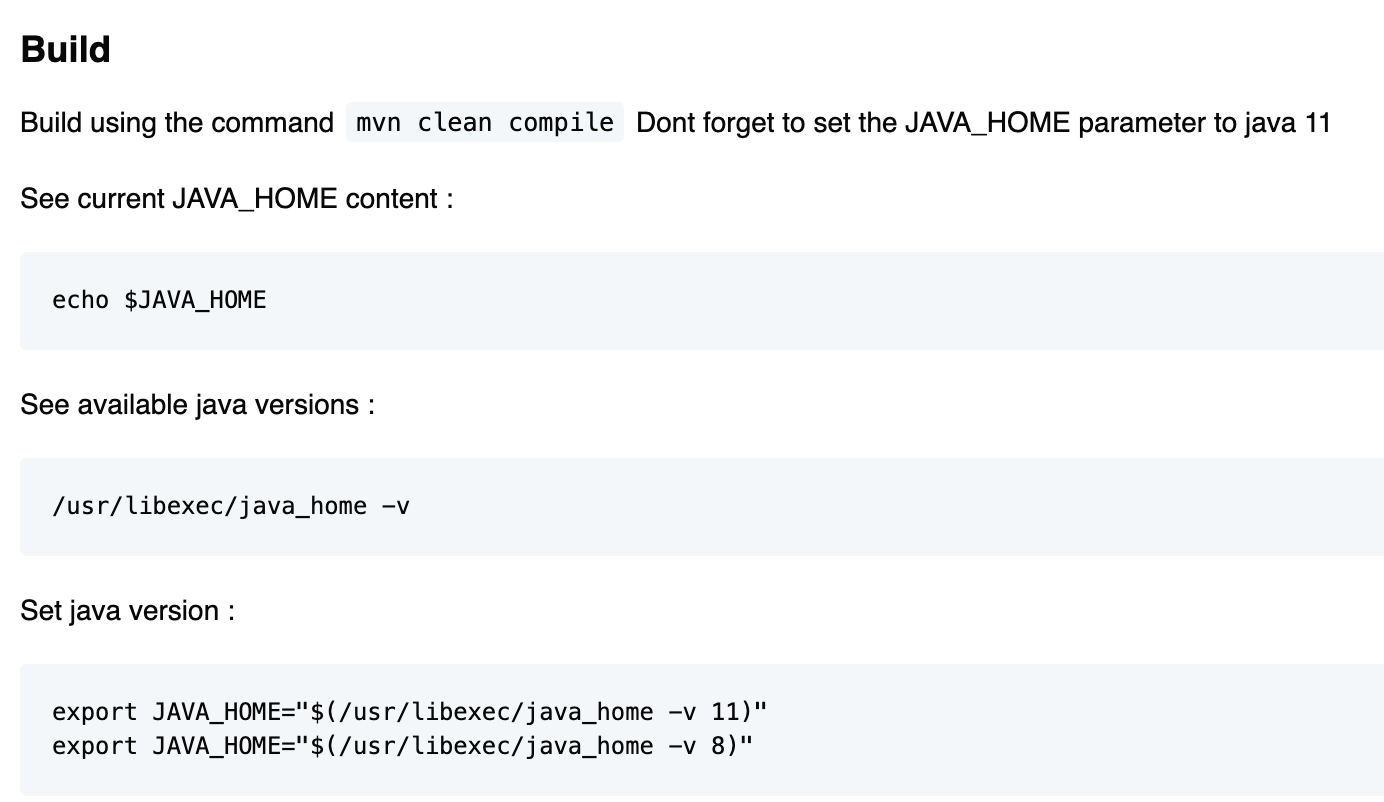Click the Build heading

[65, 50]
